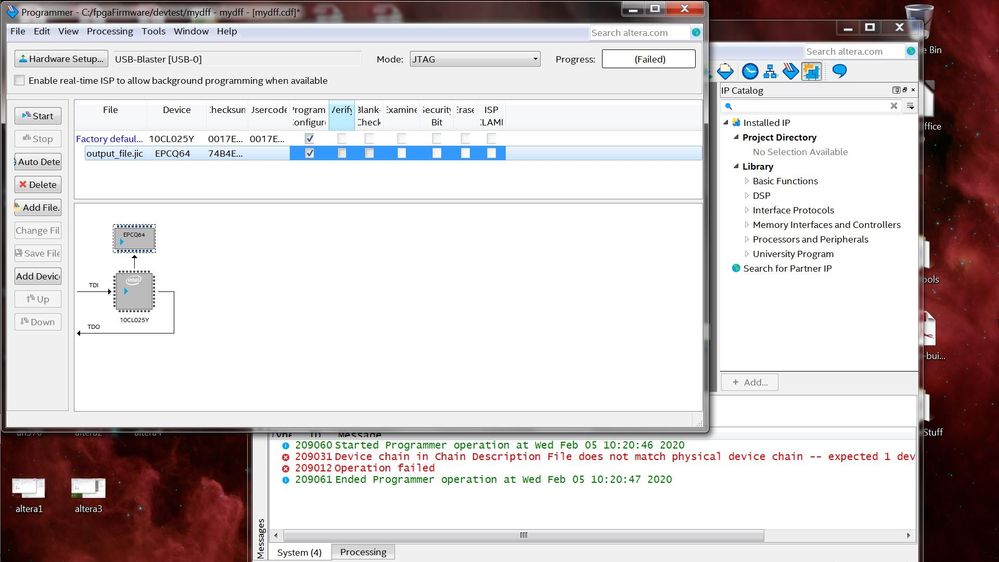The height and width of the screenshot is (562, 999).
Task: Open the Mode JTAG dropdown
Action: (x=474, y=59)
